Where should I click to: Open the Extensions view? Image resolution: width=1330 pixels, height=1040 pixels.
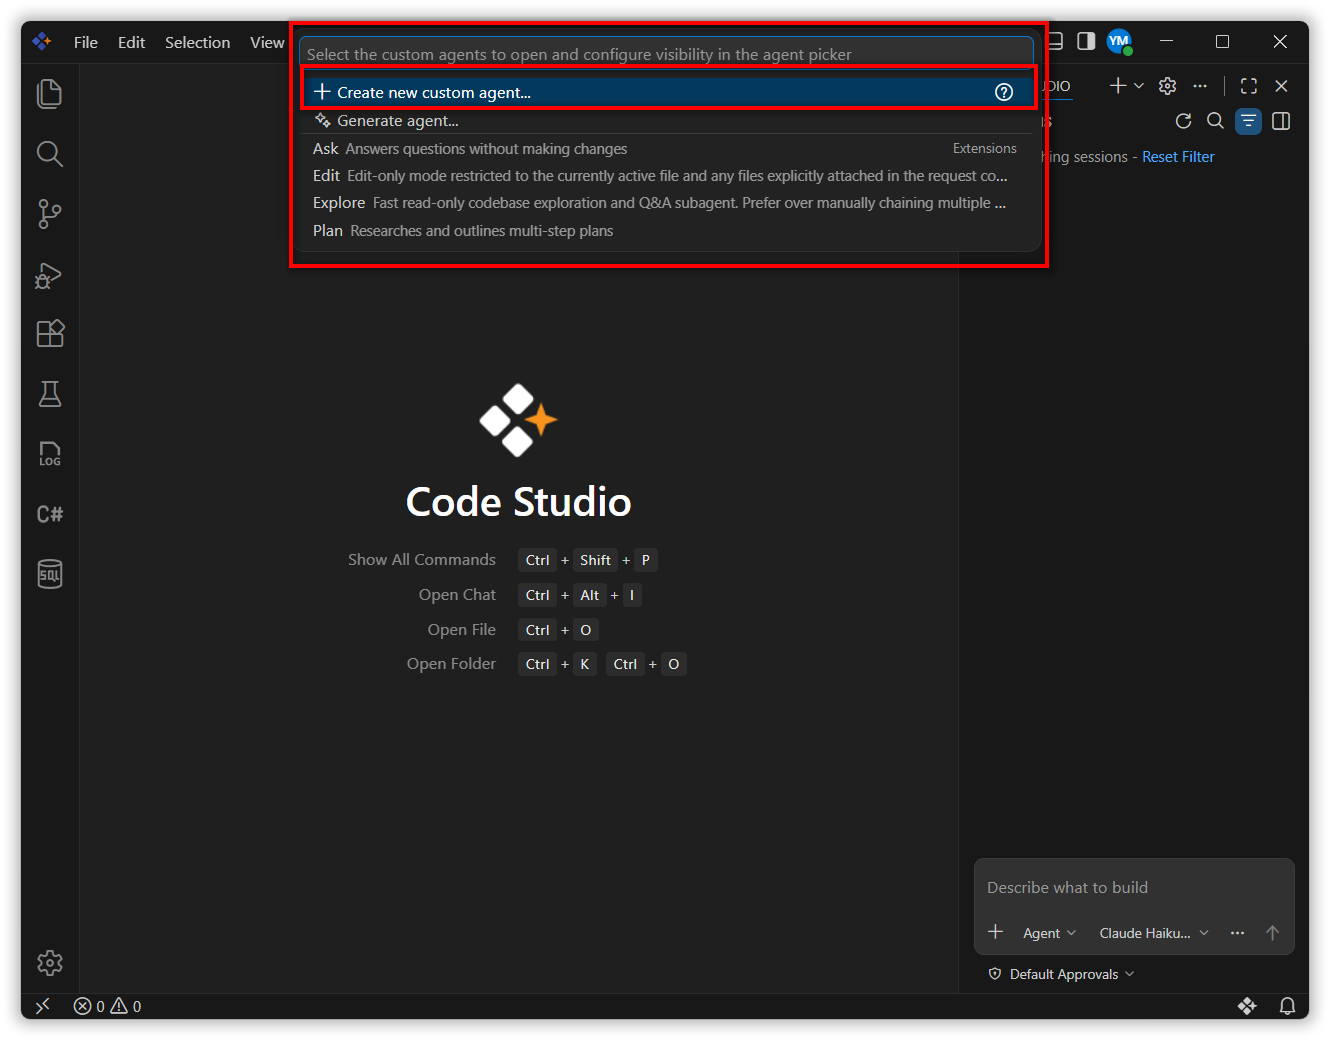(x=49, y=334)
